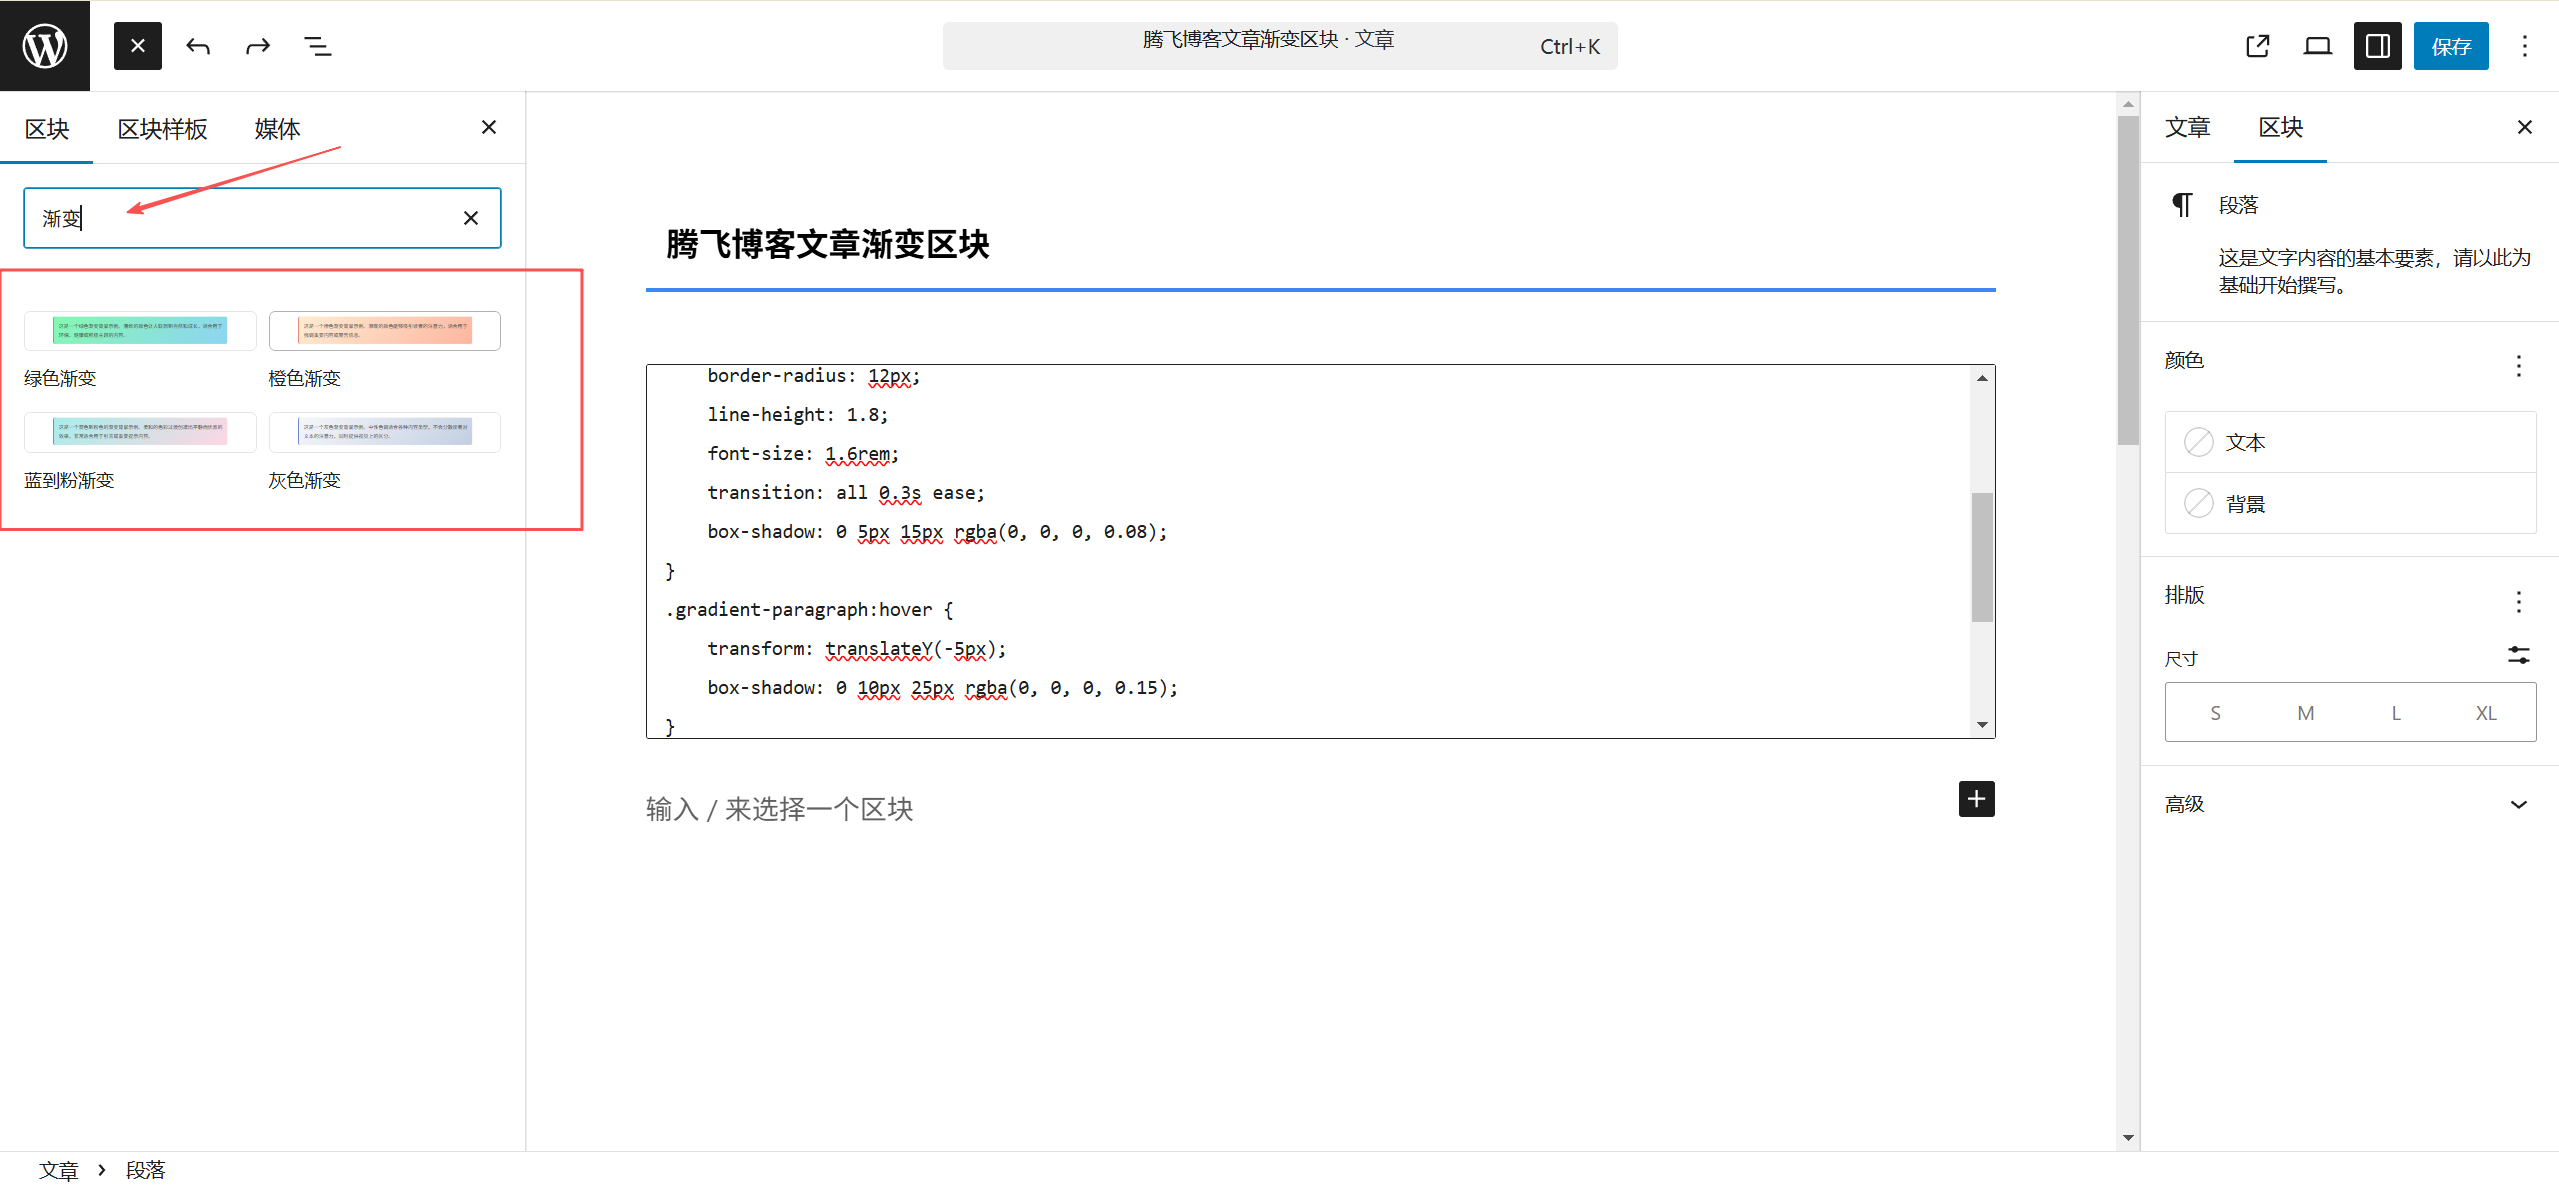This screenshot has width=2559, height=1187.
Task: Open the document overview list icon
Action: (317, 46)
